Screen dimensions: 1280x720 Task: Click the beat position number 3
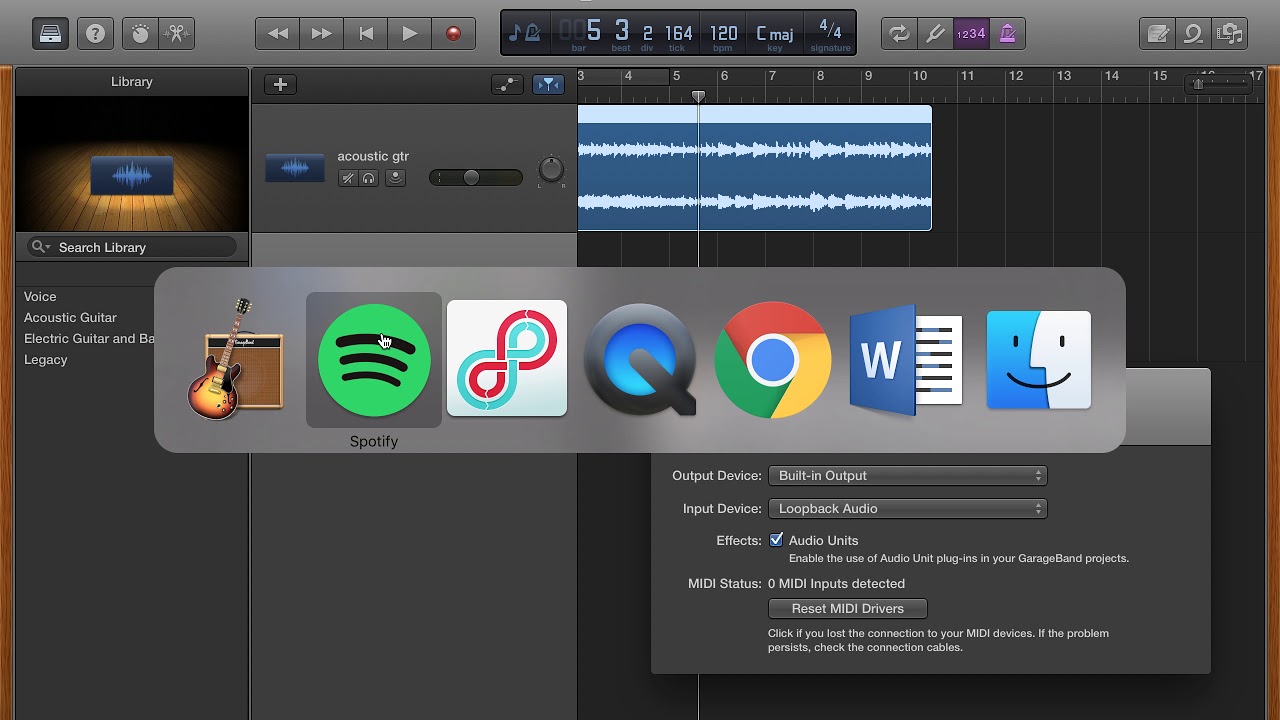[621, 31]
